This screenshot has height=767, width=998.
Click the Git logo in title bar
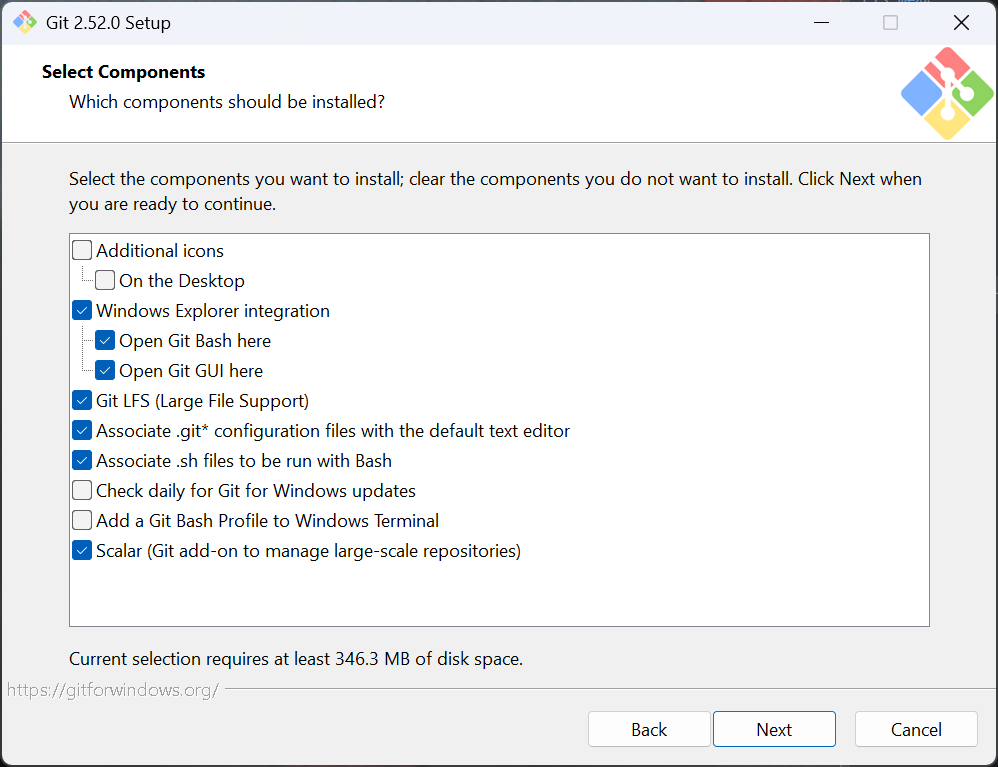pyautogui.click(x=24, y=22)
